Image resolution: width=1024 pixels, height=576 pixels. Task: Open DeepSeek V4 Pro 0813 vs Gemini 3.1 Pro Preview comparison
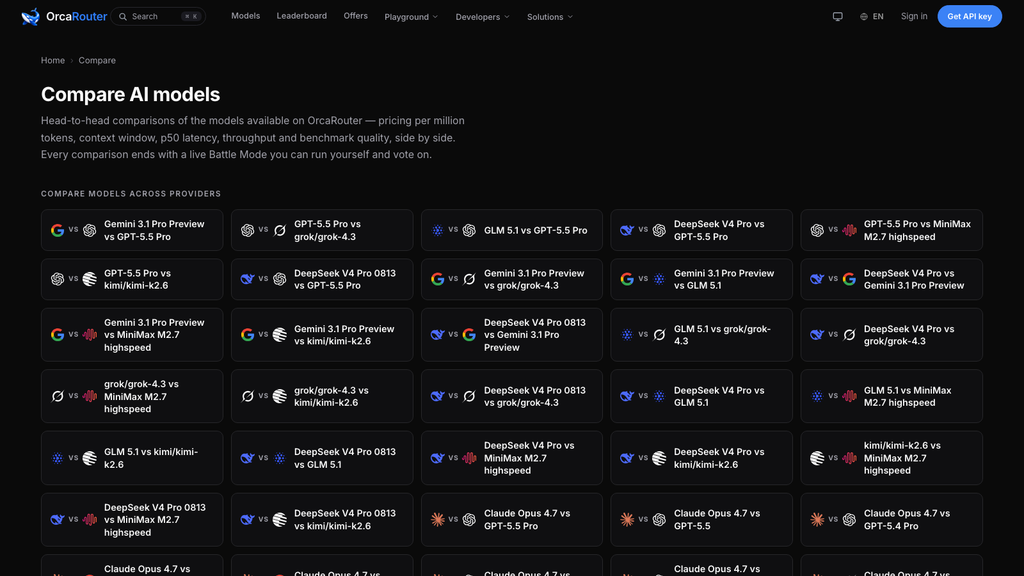(x=511, y=334)
